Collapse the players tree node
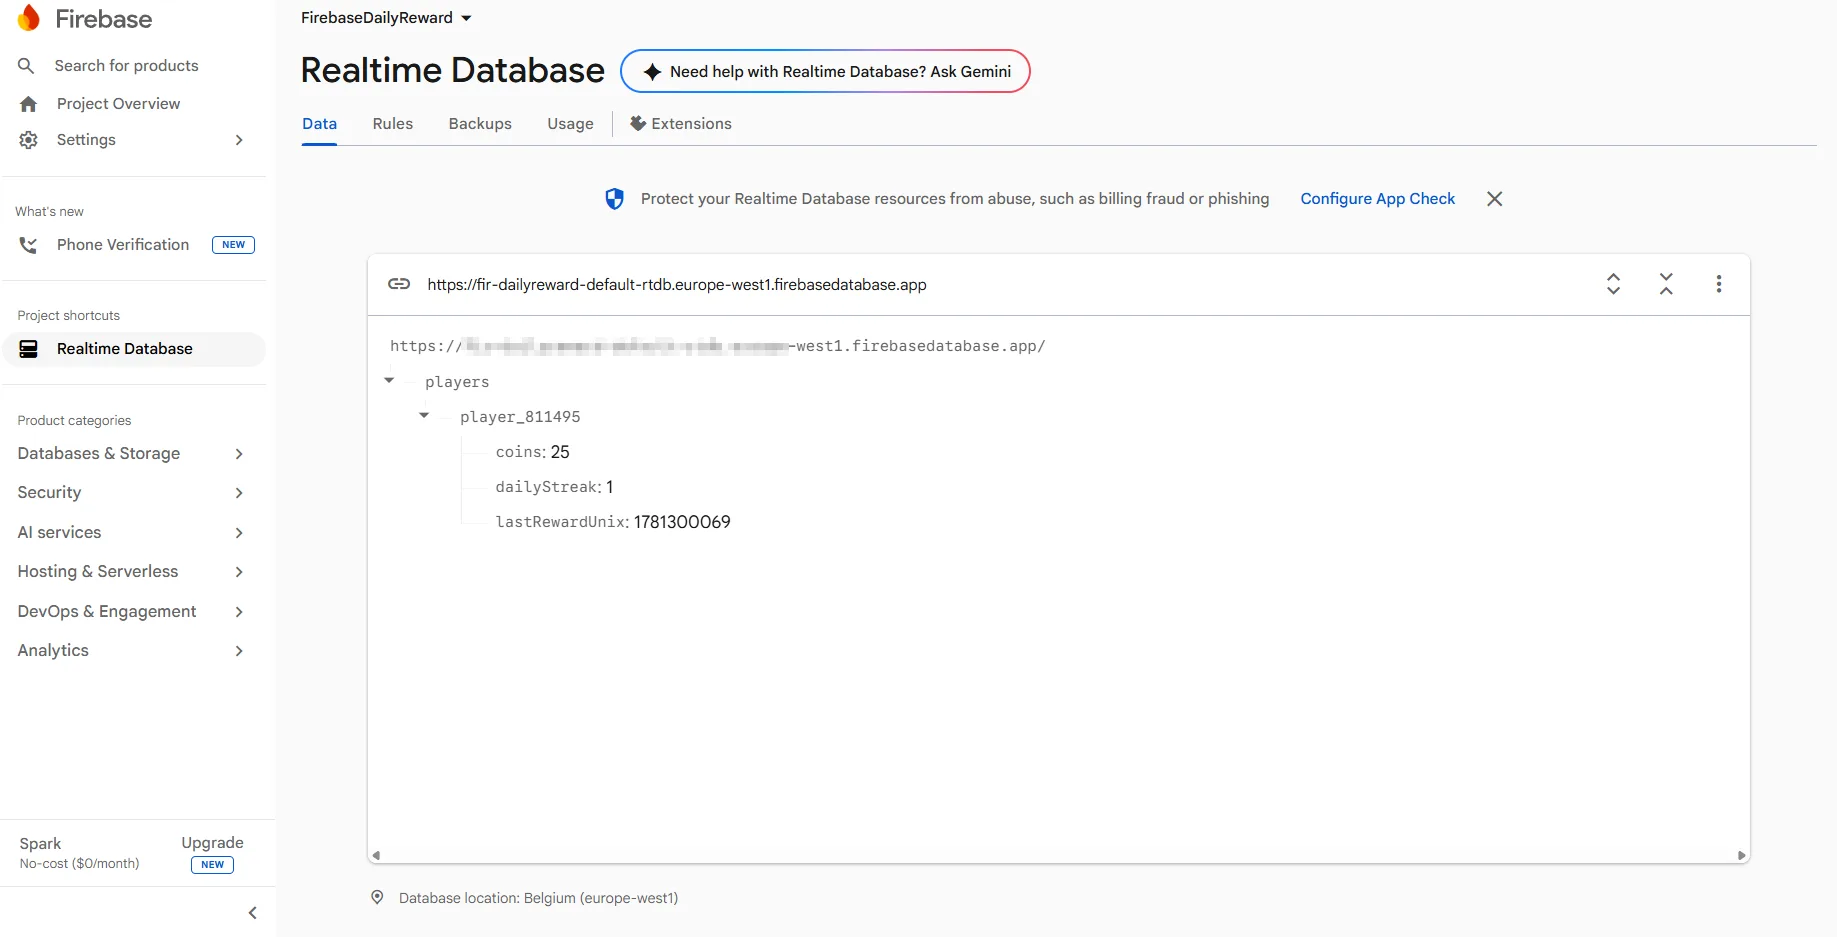The image size is (1837, 937). click(389, 381)
